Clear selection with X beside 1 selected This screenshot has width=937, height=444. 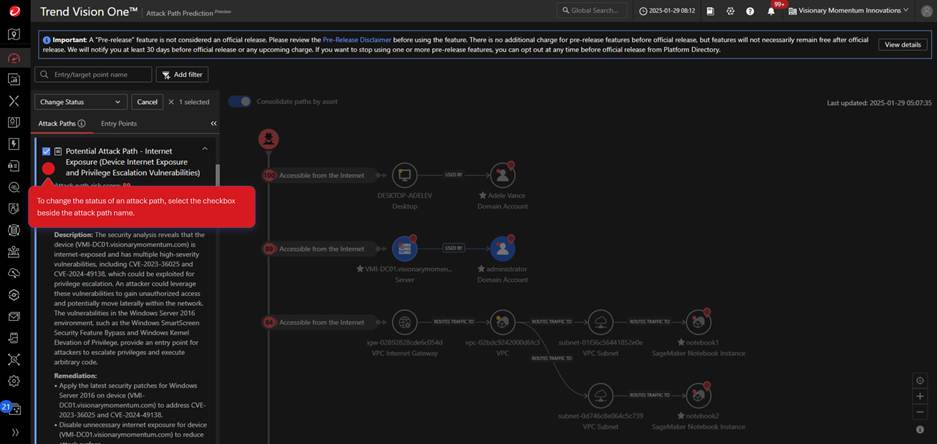click(171, 102)
